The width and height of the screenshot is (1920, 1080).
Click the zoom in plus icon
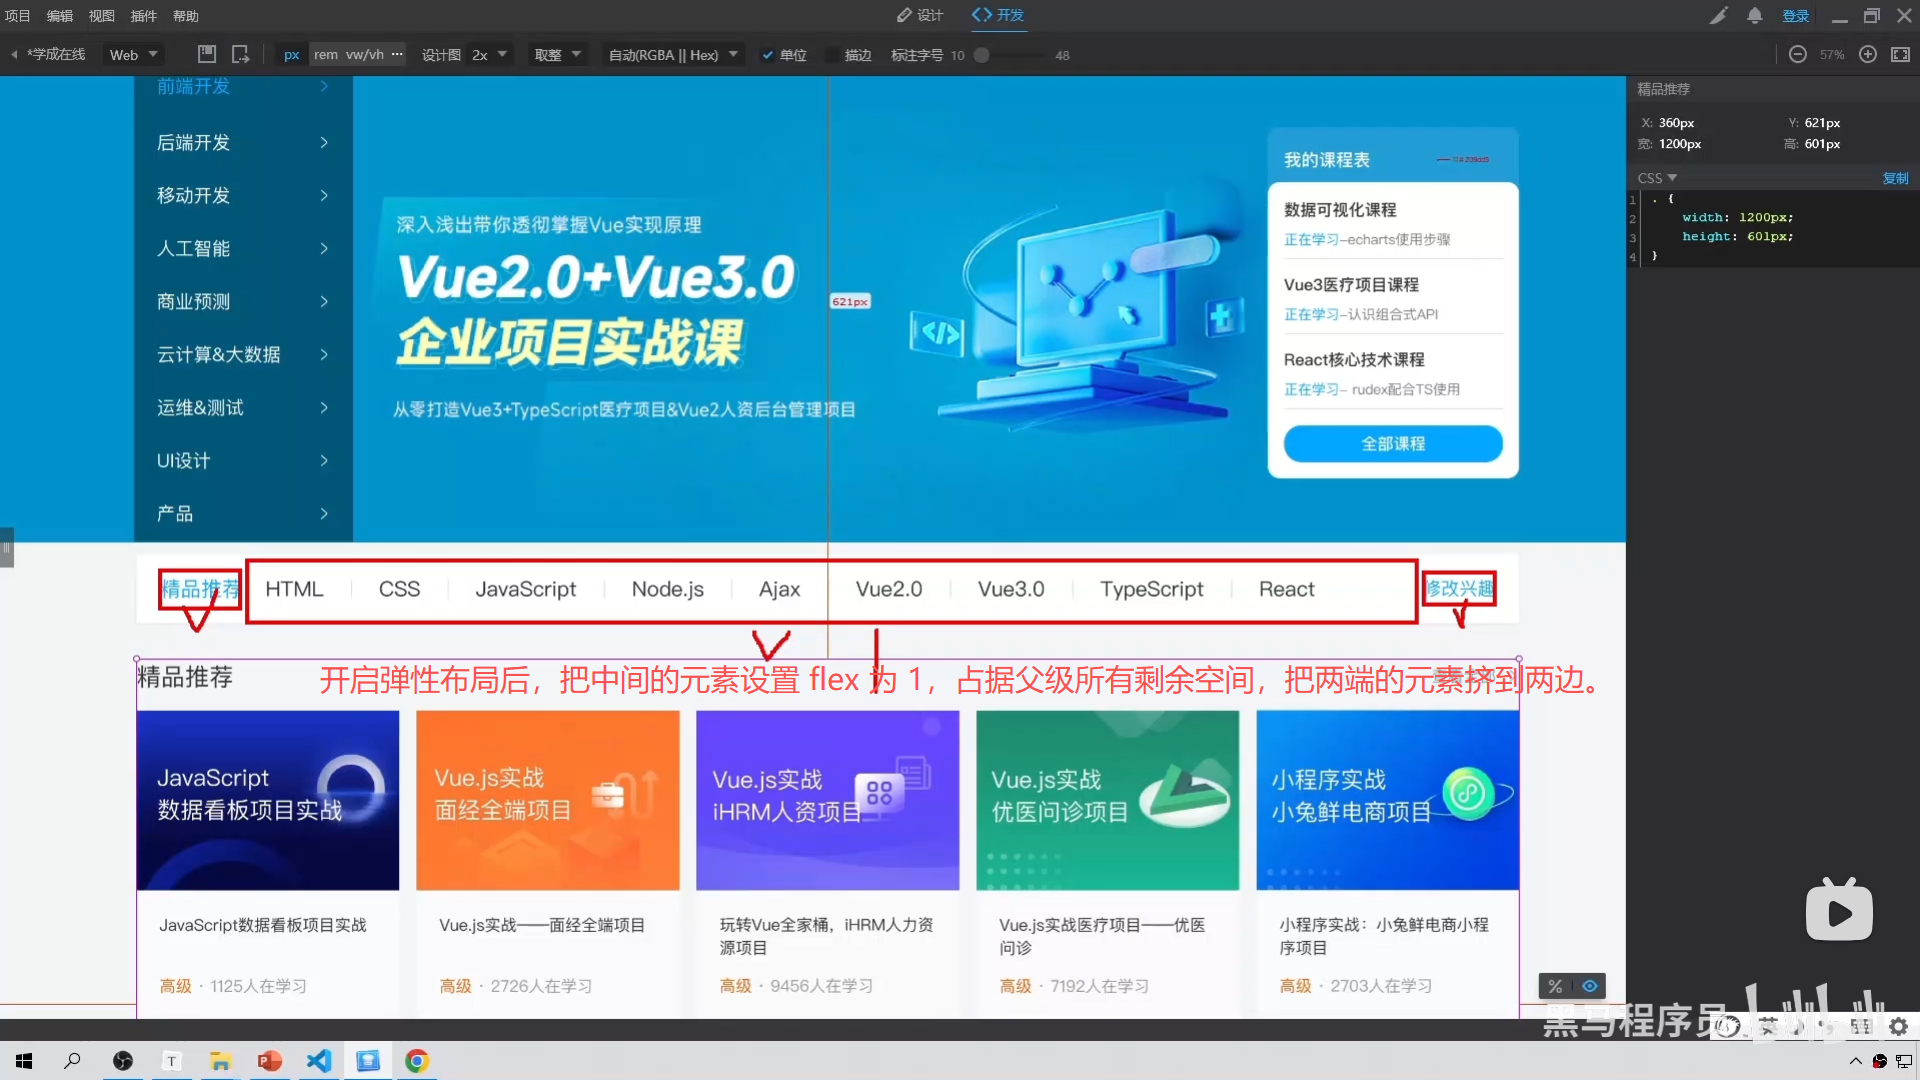1867,55
